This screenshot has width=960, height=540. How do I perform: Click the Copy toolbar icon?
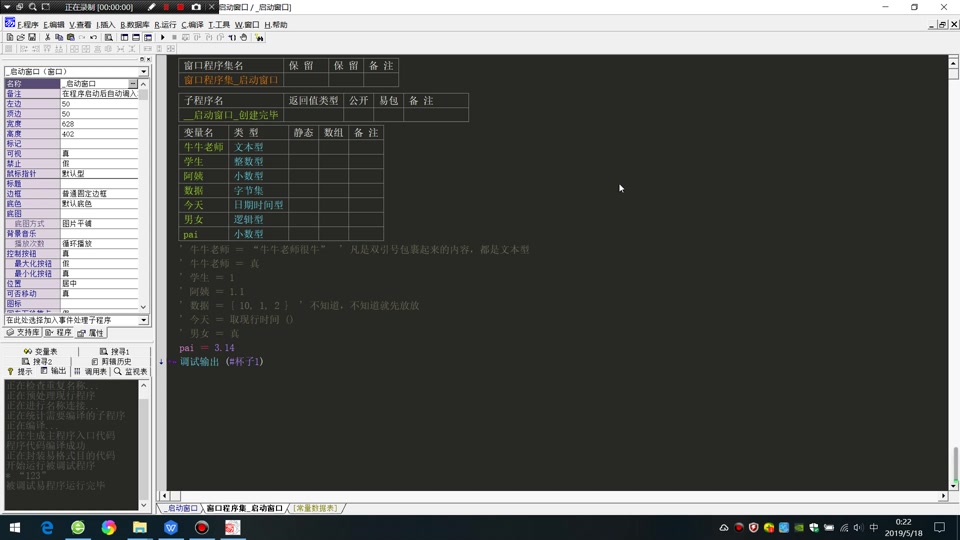click(59, 37)
